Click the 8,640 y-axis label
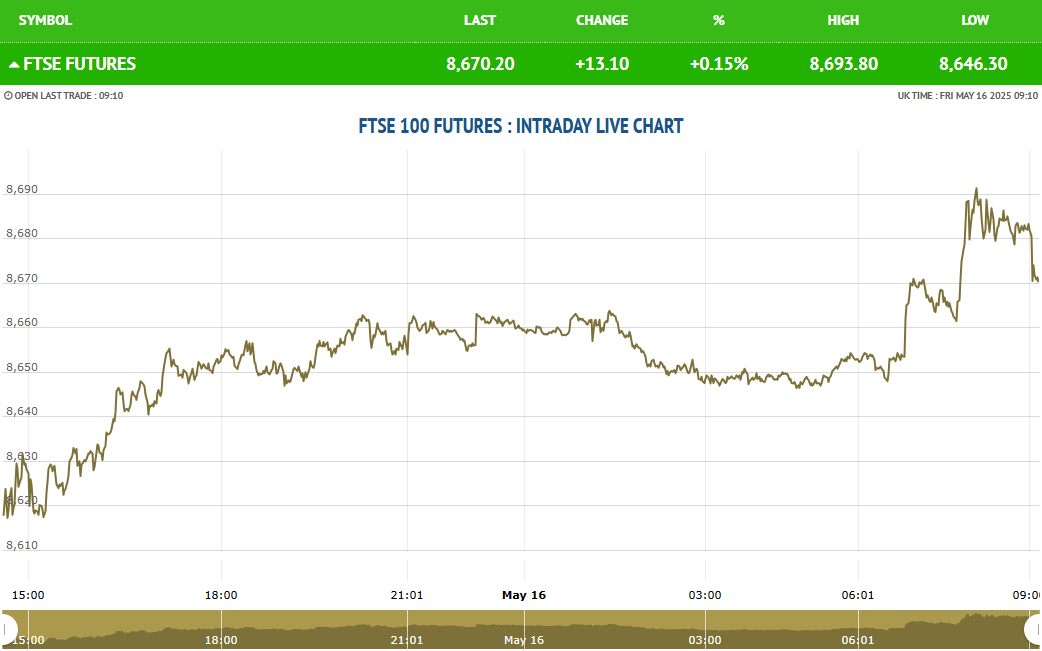 point(22,412)
